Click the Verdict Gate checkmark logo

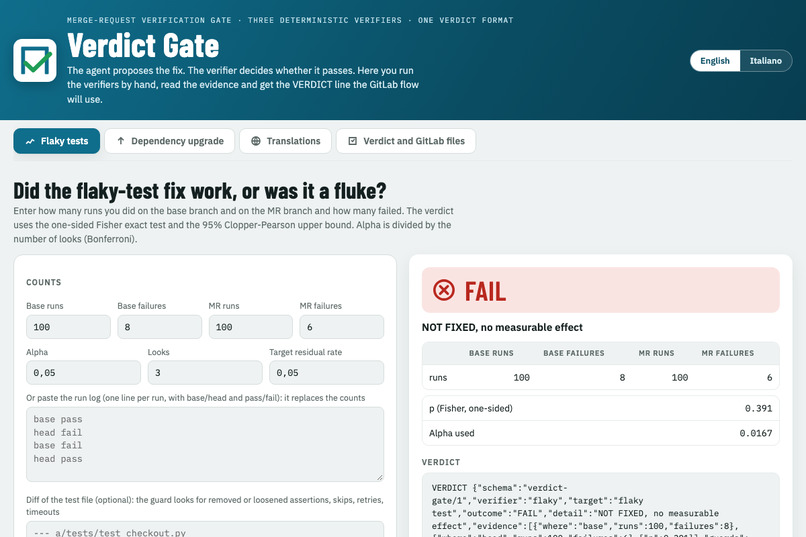click(35, 61)
